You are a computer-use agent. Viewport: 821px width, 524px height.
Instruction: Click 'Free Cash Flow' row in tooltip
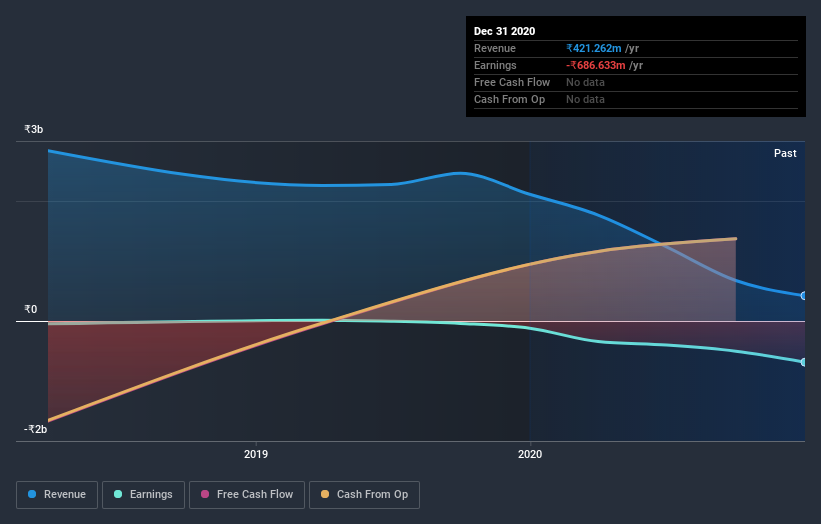[636, 83]
